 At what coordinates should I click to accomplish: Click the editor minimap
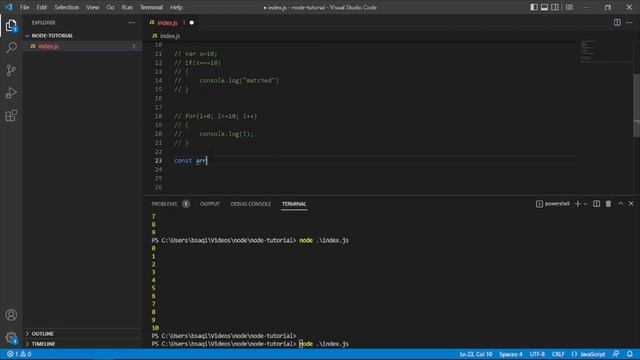click(607, 51)
